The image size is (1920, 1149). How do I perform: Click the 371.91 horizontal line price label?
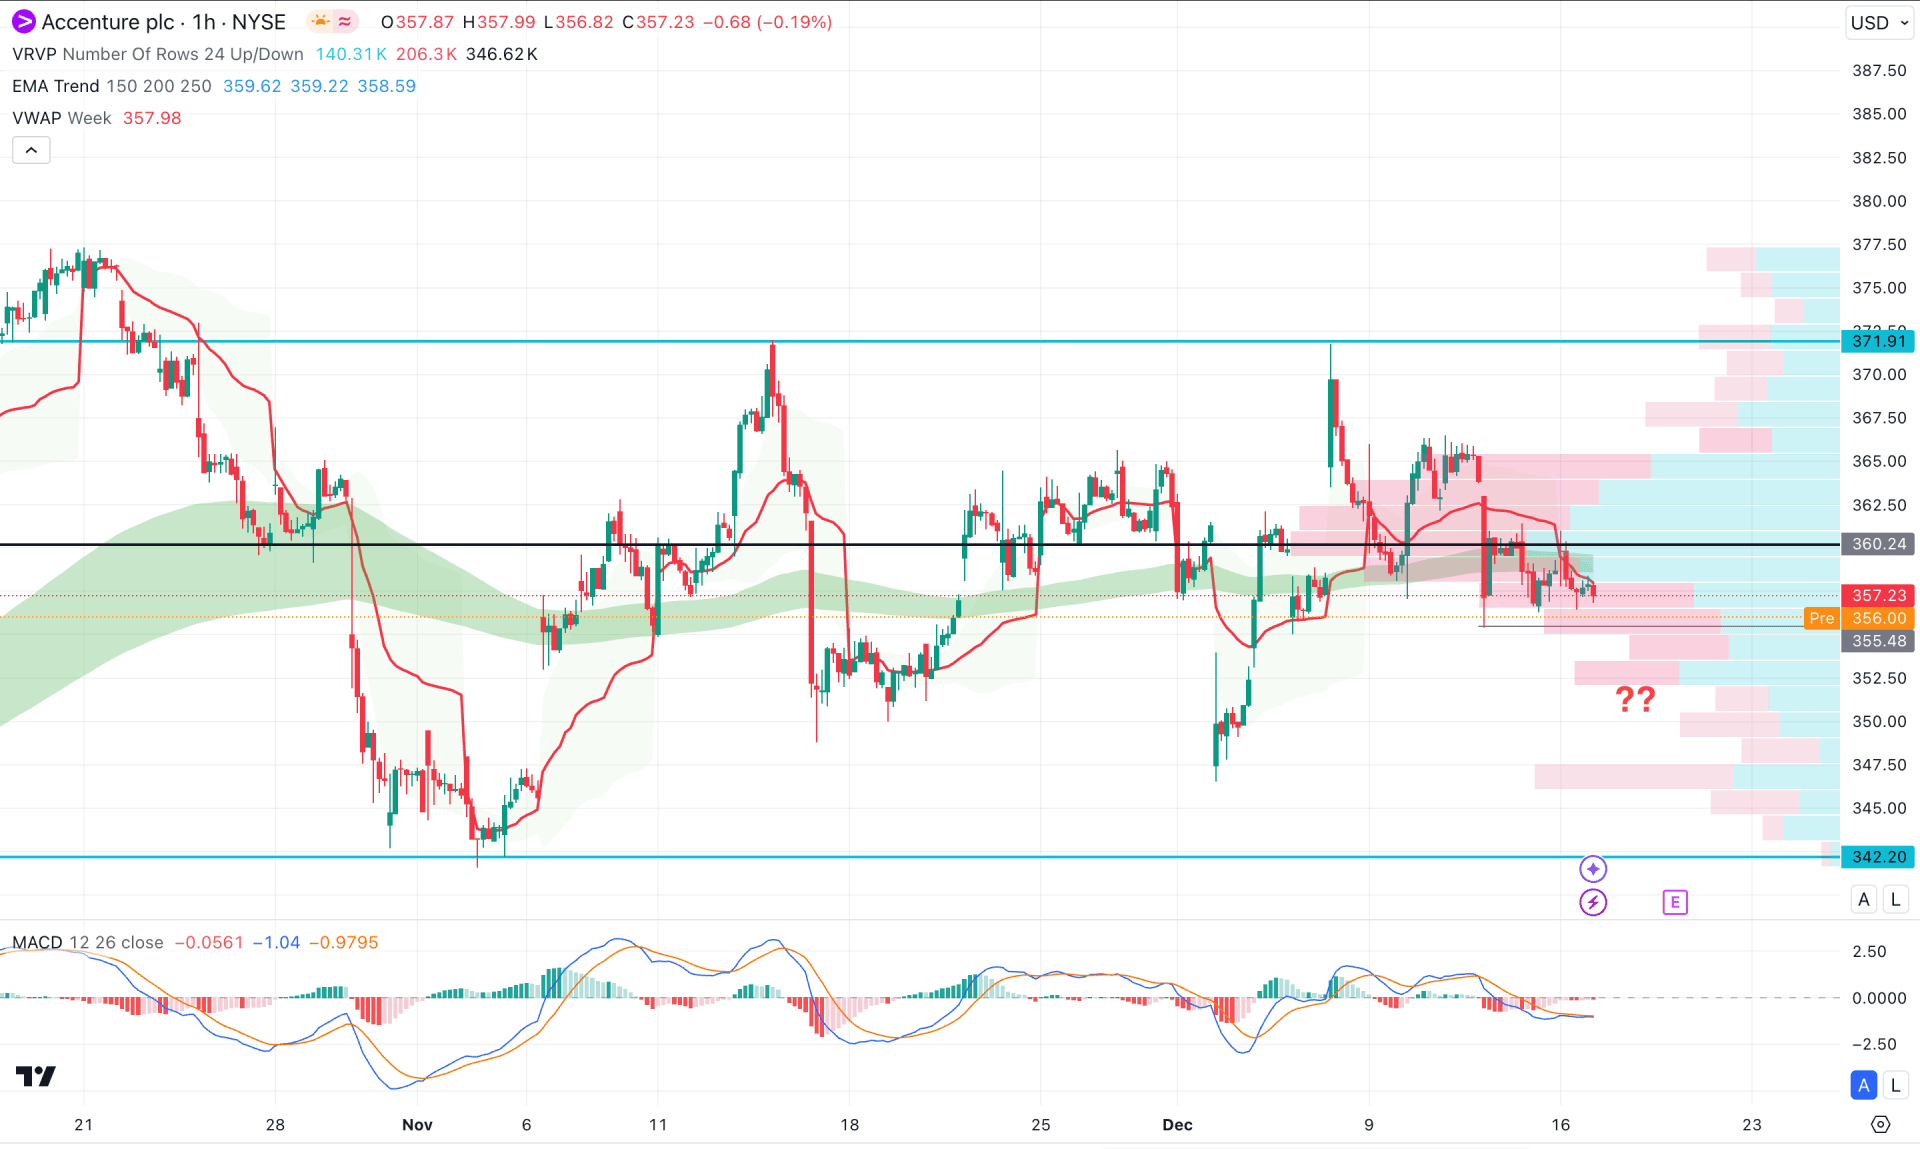1878,341
